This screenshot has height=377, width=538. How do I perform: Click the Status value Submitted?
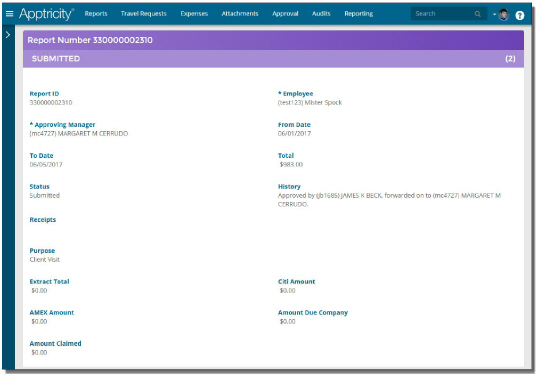point(45,195)
